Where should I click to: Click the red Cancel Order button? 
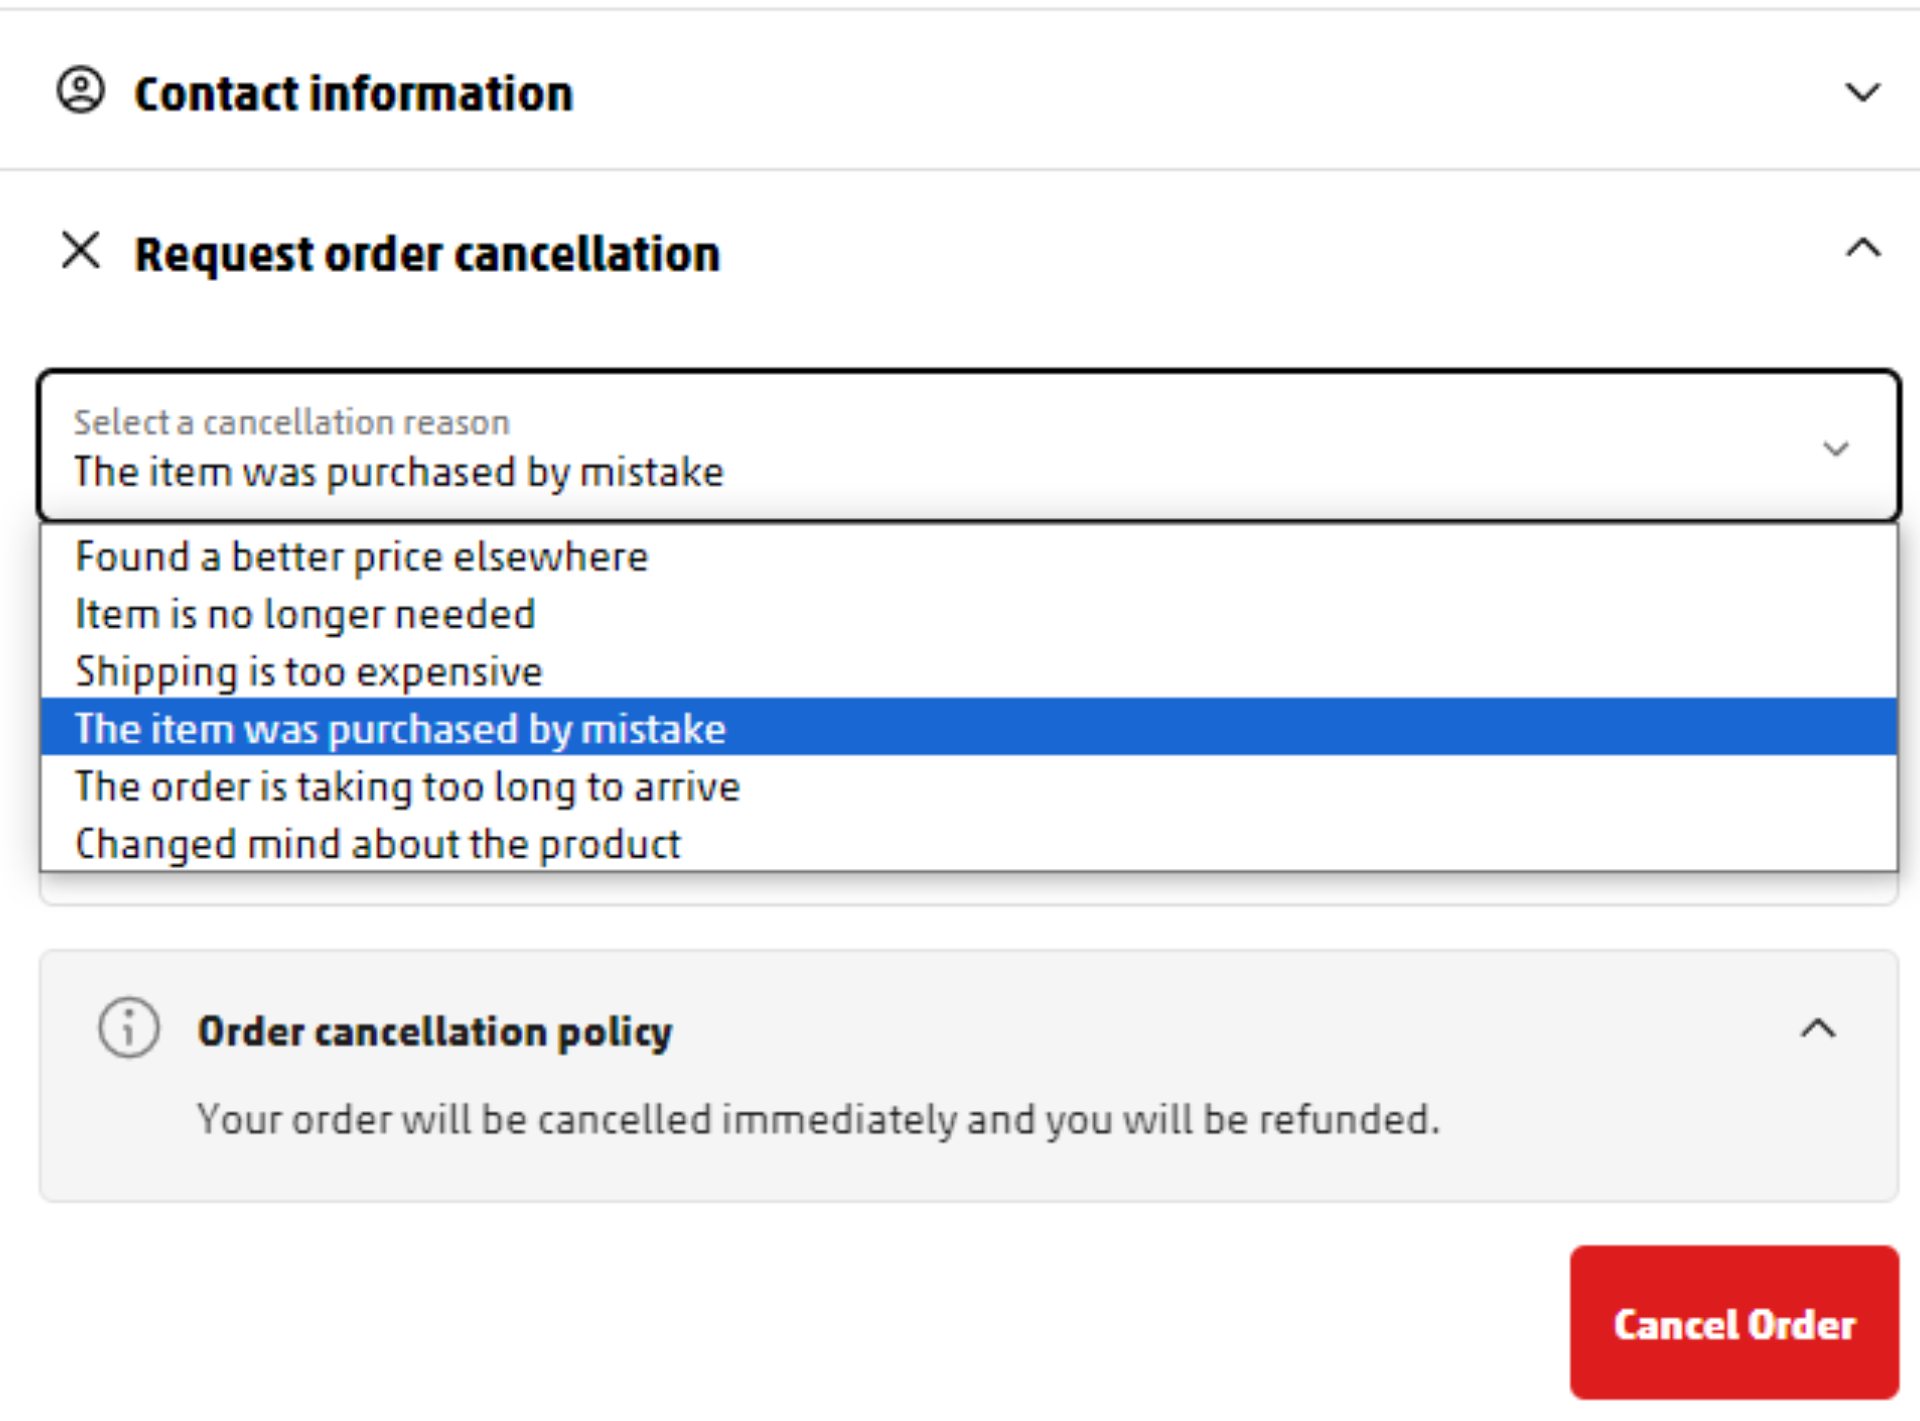1734,1322
